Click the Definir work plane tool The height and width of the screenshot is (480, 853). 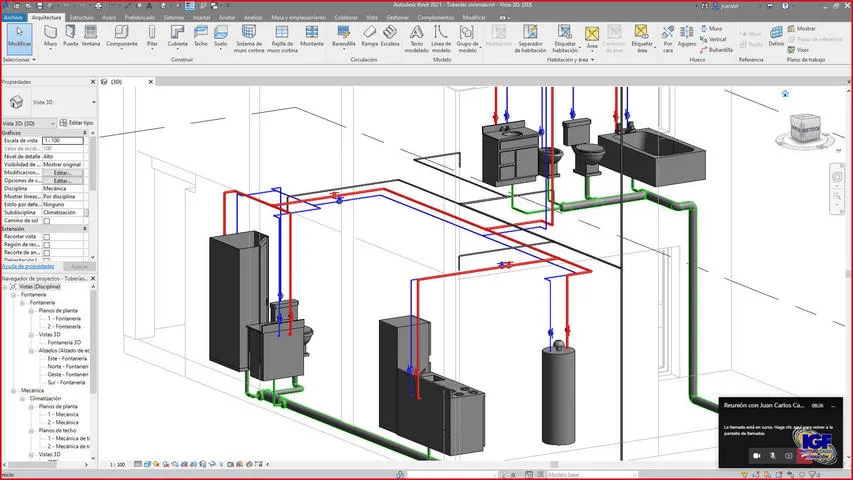pyautogui.click(x=776, y=36)
